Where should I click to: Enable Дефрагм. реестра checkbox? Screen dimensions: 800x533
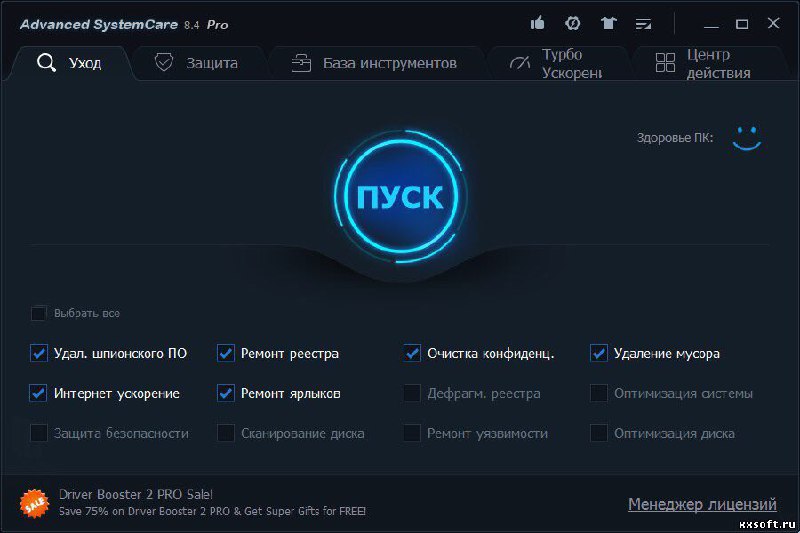click(x=412, y=393)
